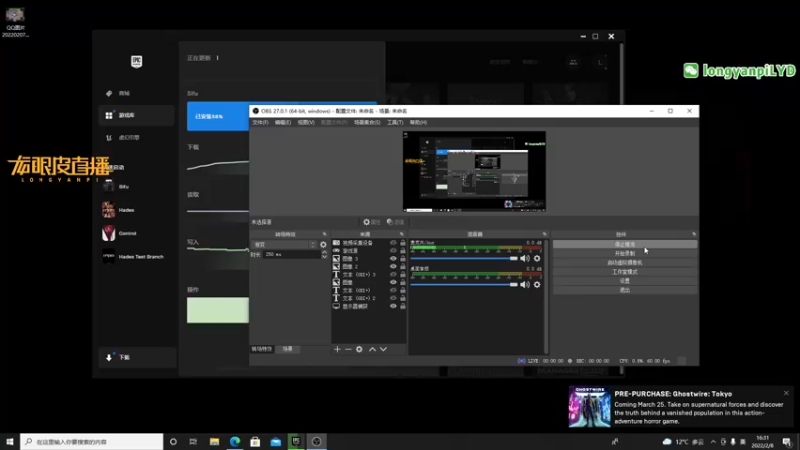Click the Windows taskbar search box
Viewport: 800px width, 450px height.
point(92,441)
